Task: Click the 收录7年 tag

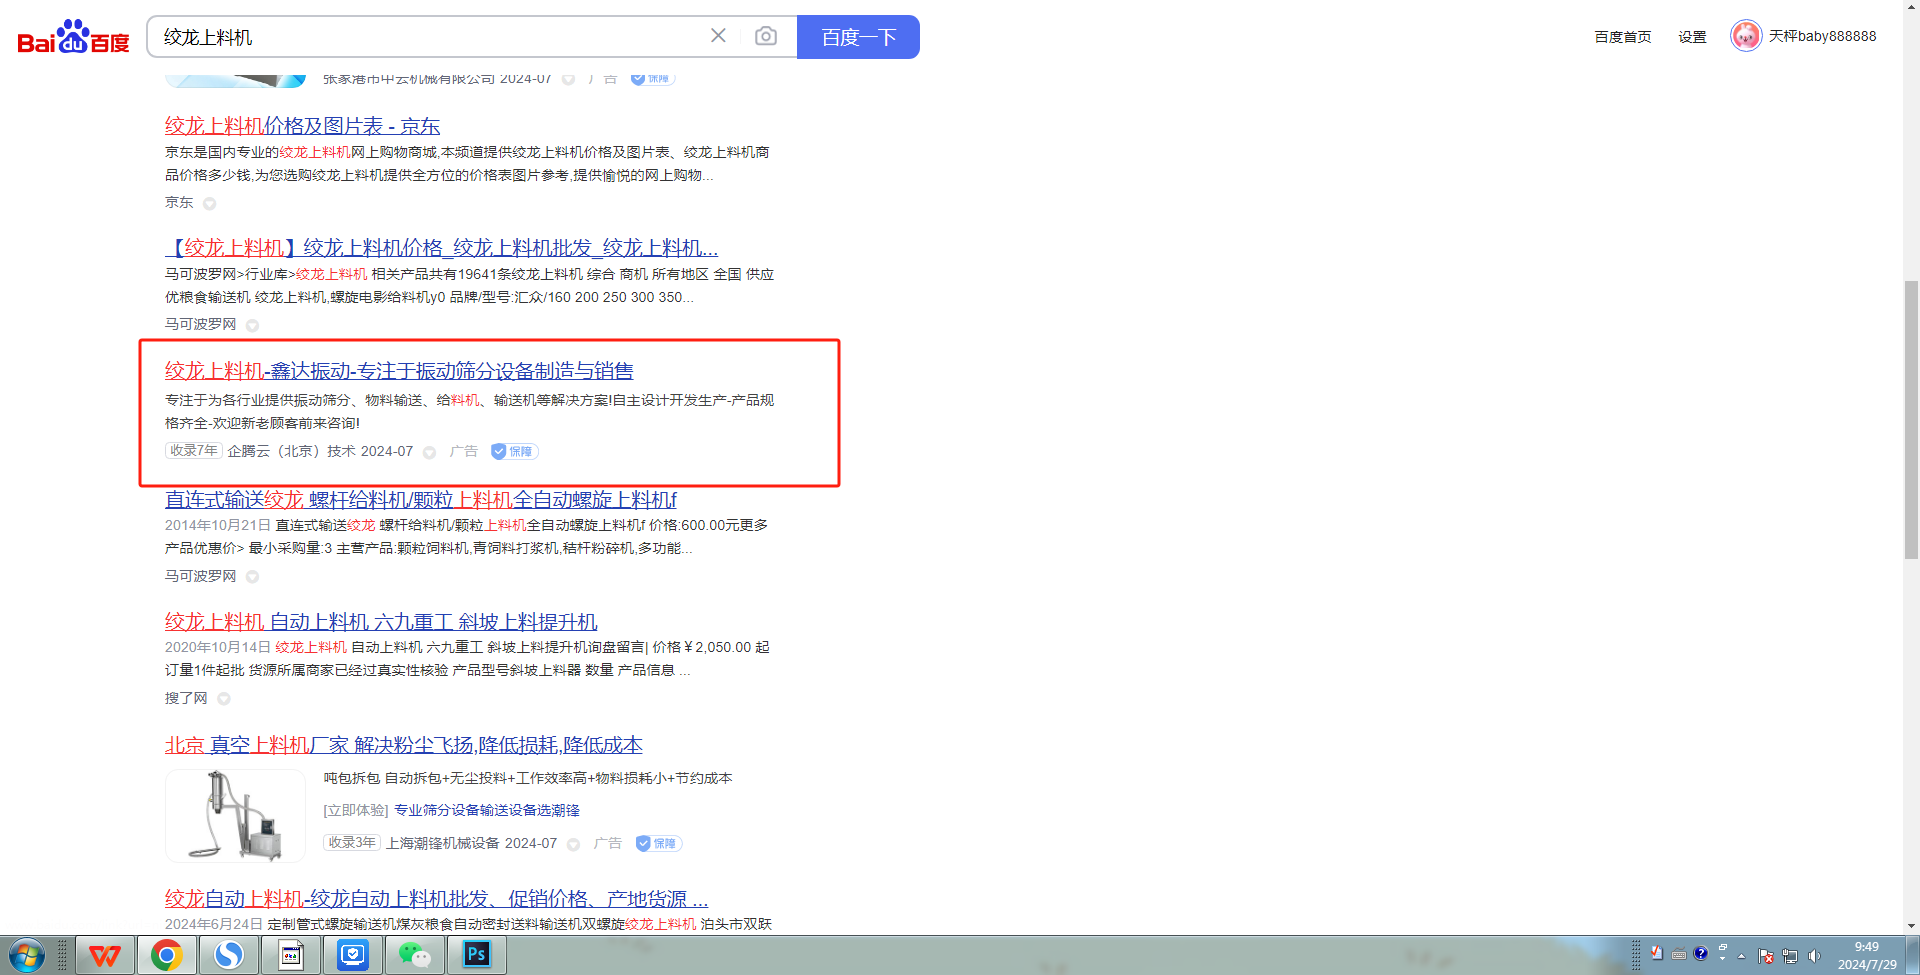Action: [194, 451]
